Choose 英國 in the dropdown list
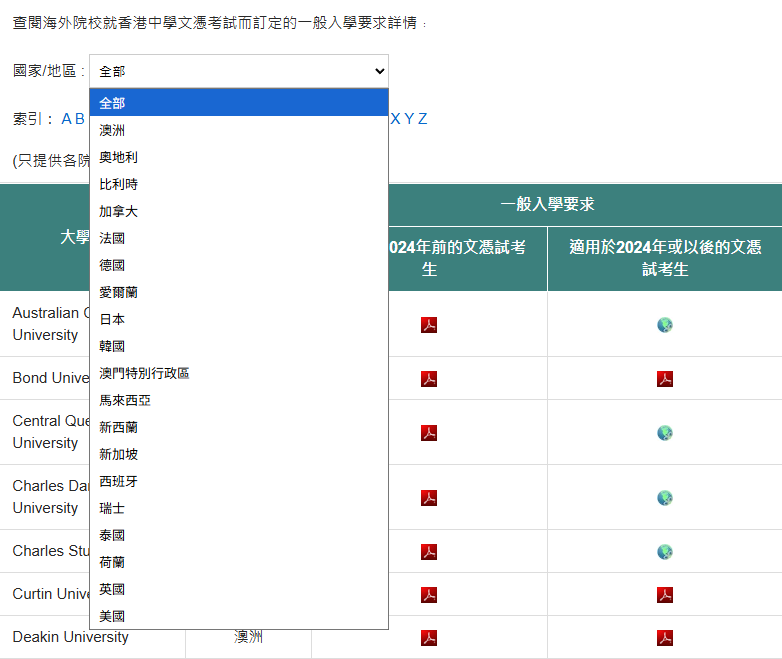The image size is (782, 659). [x=239, y=589]
